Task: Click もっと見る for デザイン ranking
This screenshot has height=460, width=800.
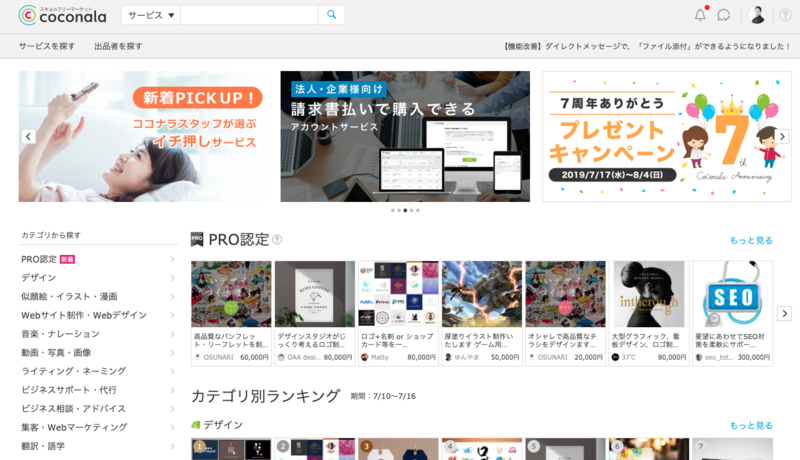Action: coord(751,425)
